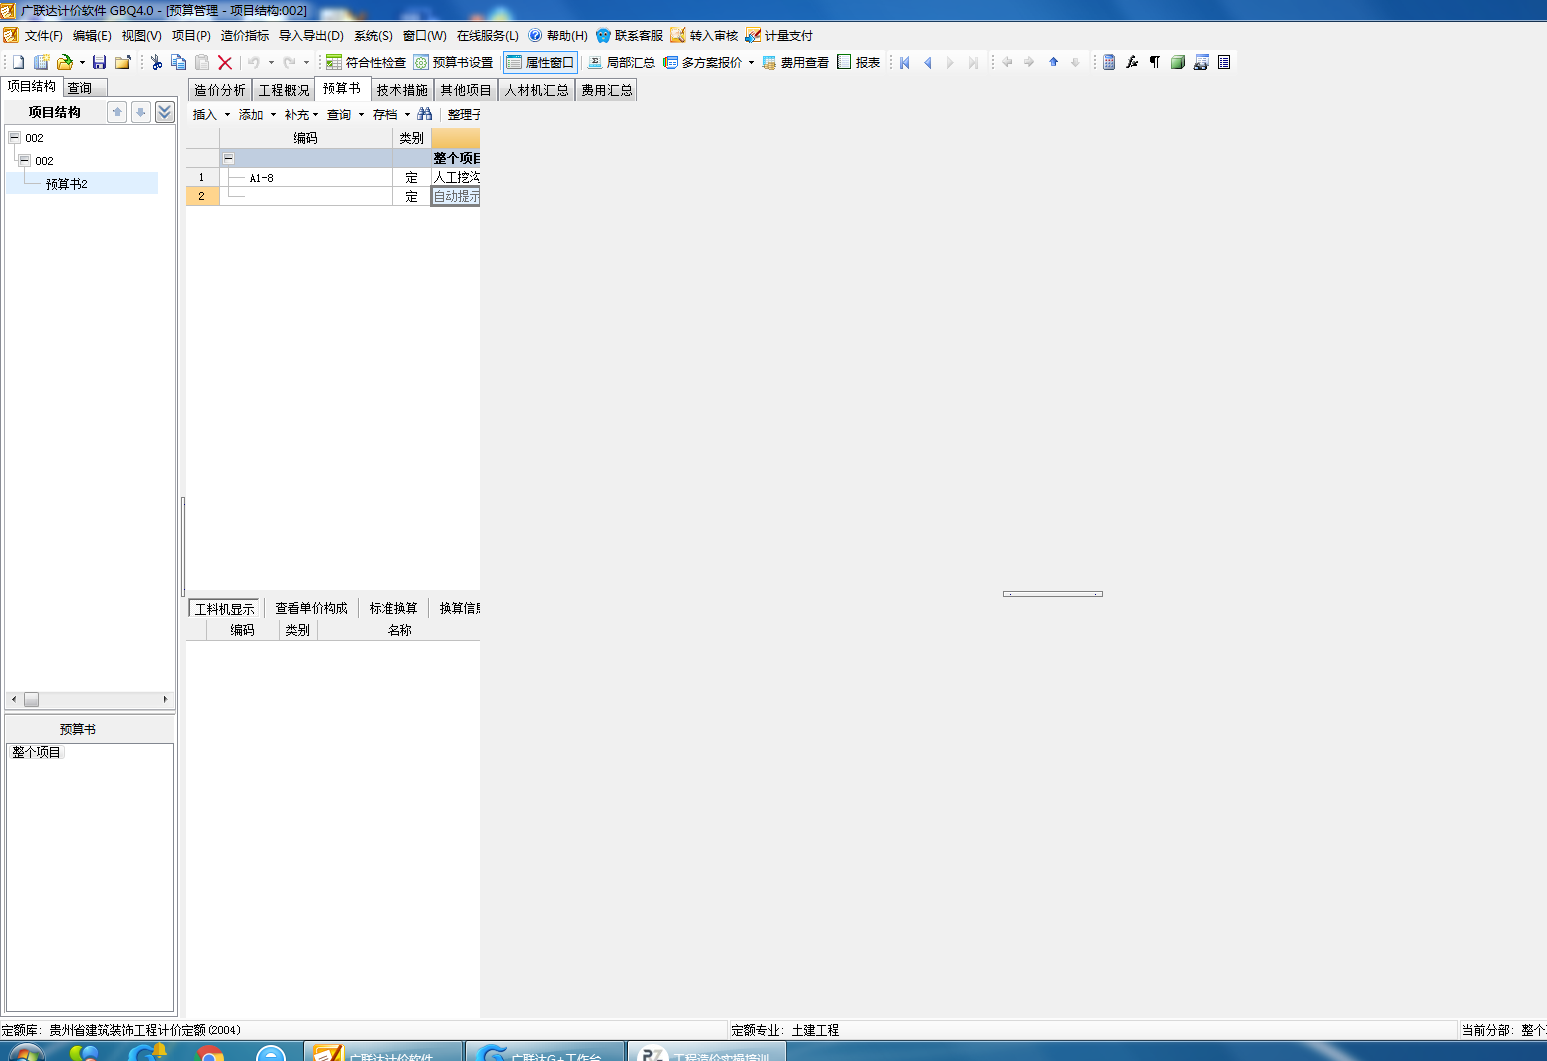
Task: Open 费用查看 view
Action: (x=796, y=62)
